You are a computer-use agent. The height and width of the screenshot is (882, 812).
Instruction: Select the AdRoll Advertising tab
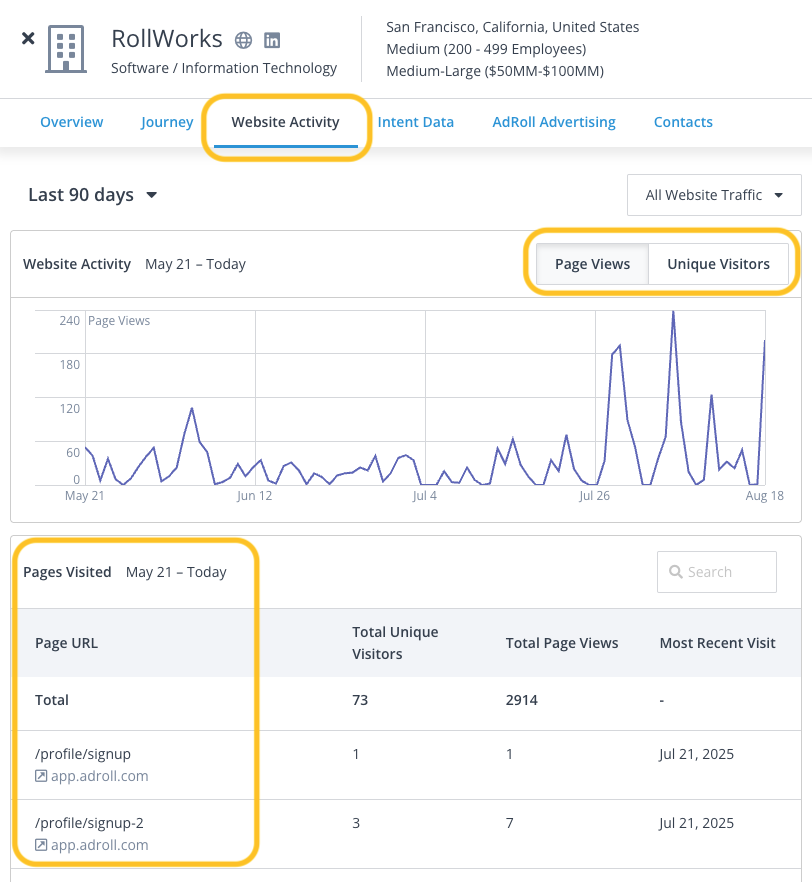pos(553,121)
